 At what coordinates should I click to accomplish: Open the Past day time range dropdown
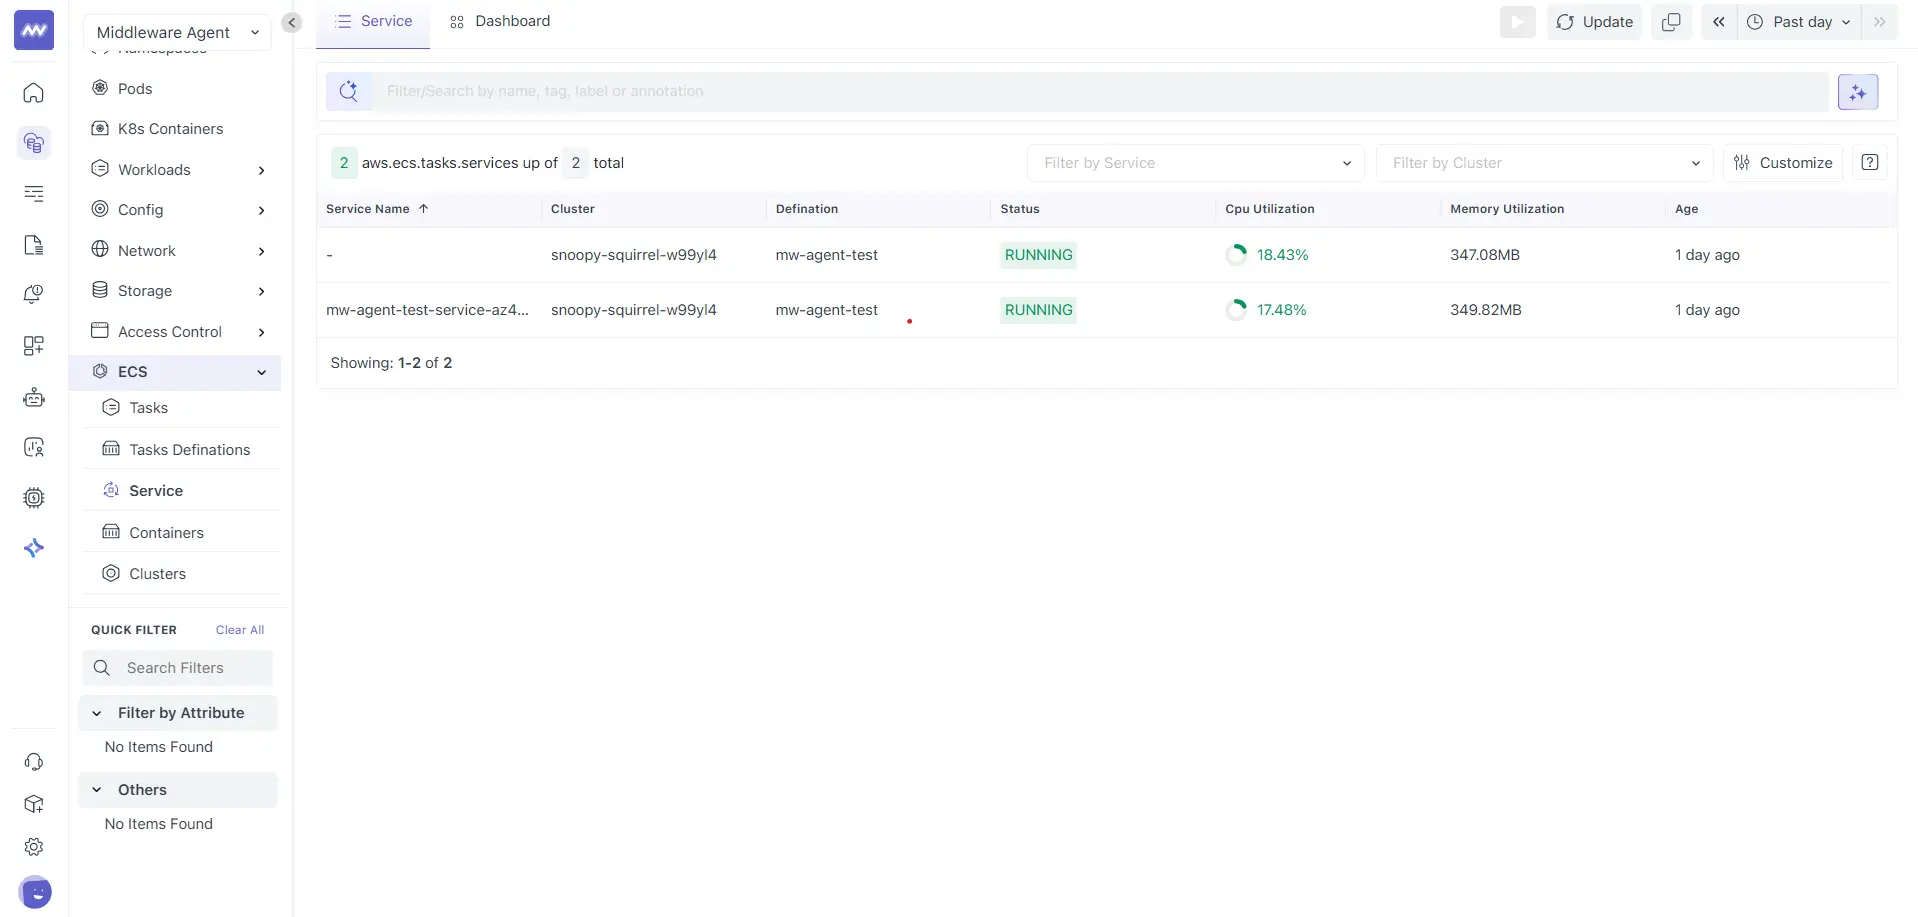[x=1800, y=22]
